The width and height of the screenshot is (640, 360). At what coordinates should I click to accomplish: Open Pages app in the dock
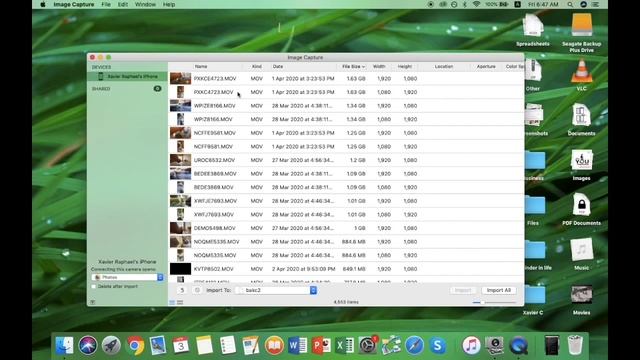point(251,346)
